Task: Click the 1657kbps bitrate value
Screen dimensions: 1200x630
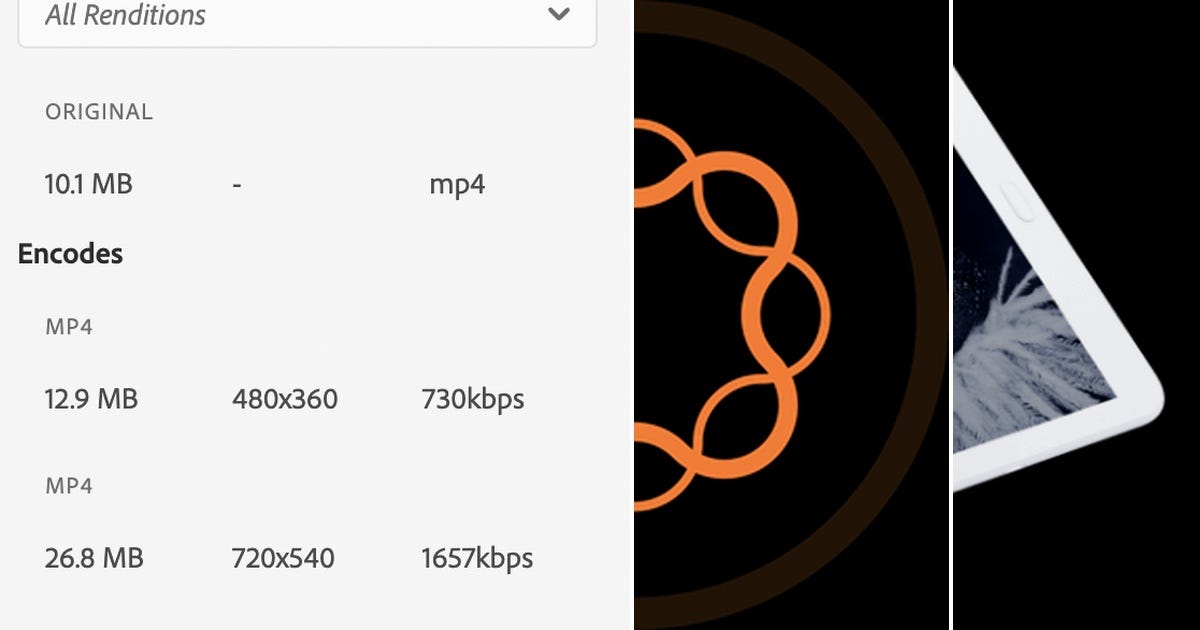Action: click(x=477, y=558)
